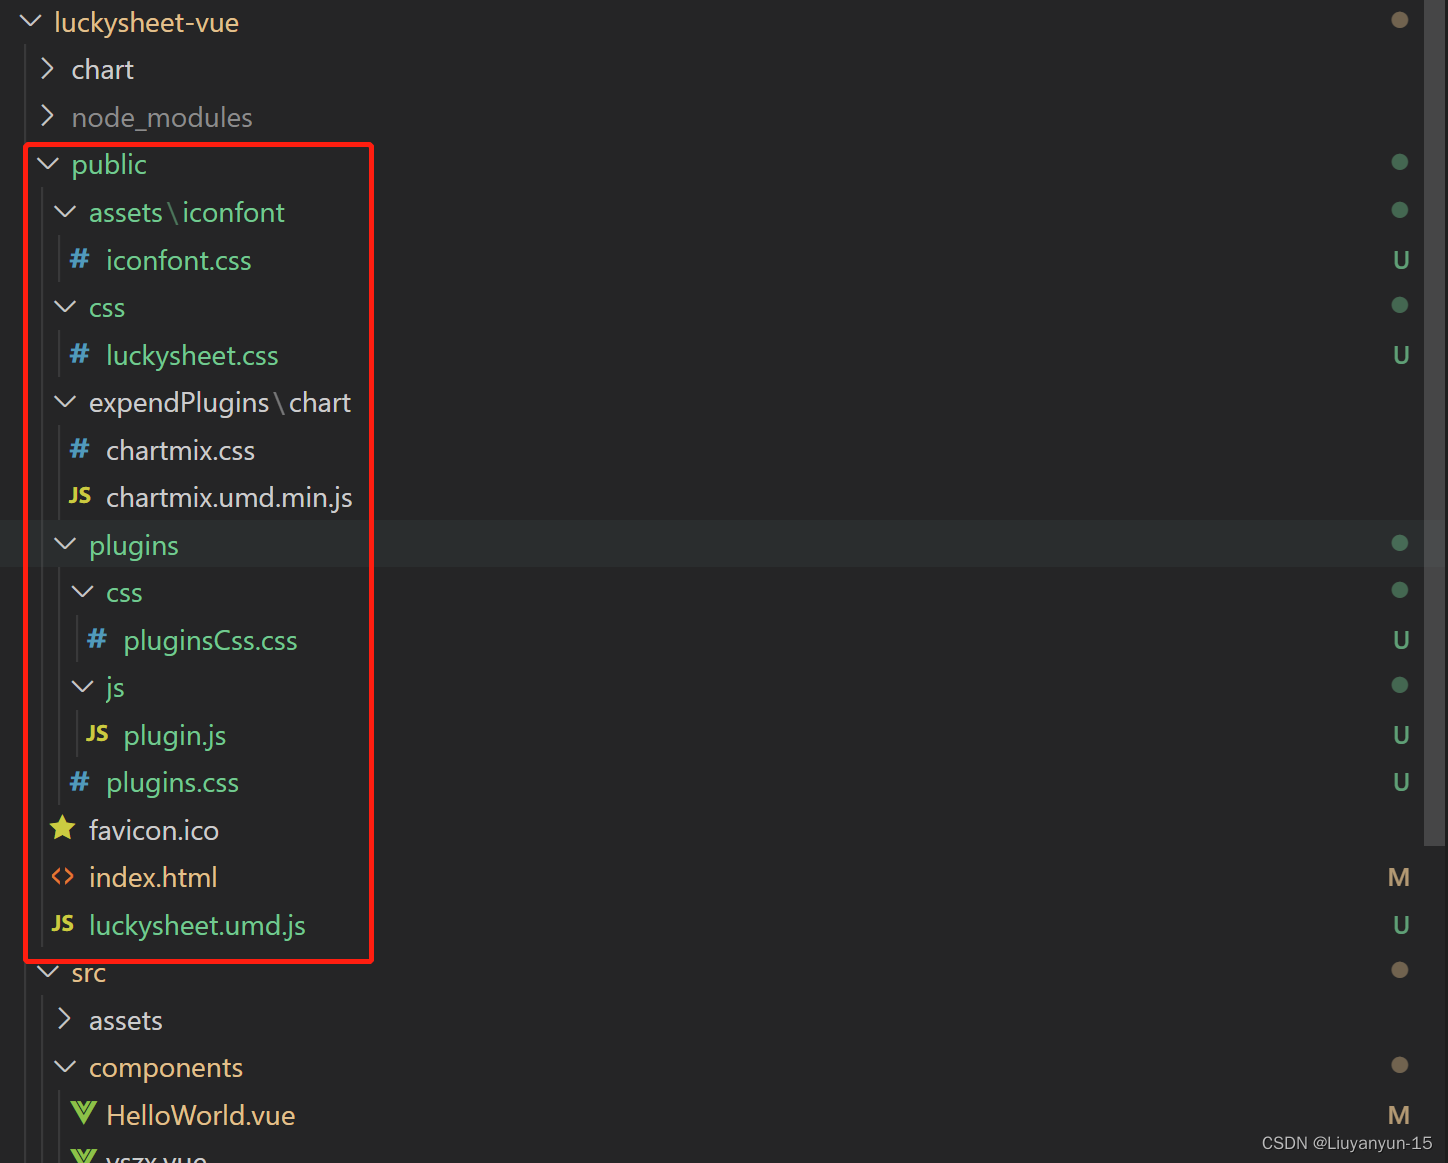
Task: Click the HTML brackets icon beside index.html
Action: [x=62, y=877]
